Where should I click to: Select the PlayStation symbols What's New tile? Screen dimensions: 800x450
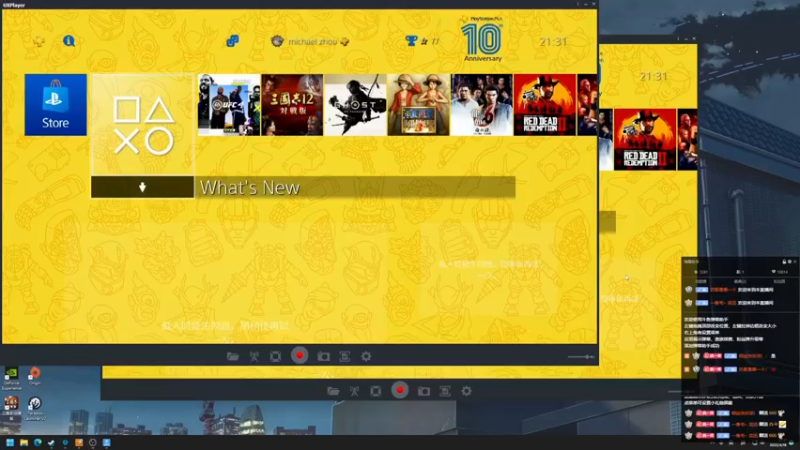(x=142, y=125)
